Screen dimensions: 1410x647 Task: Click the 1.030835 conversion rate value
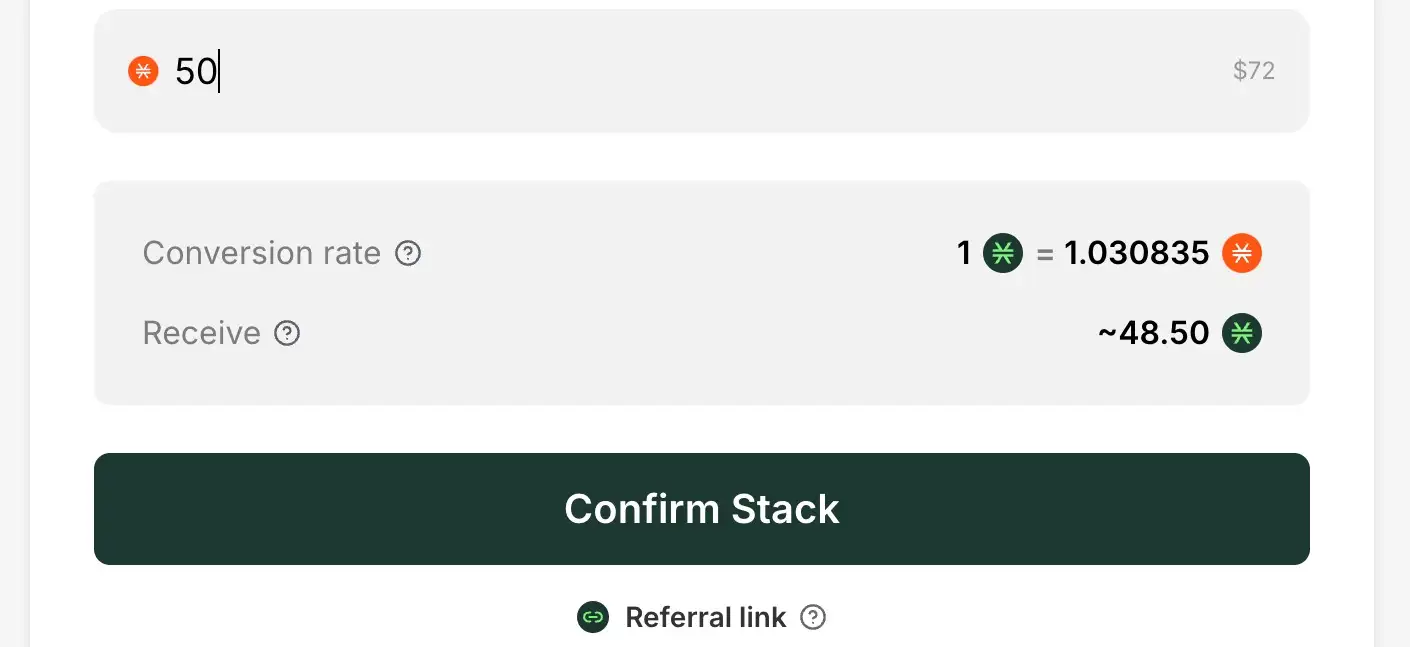1136,253
